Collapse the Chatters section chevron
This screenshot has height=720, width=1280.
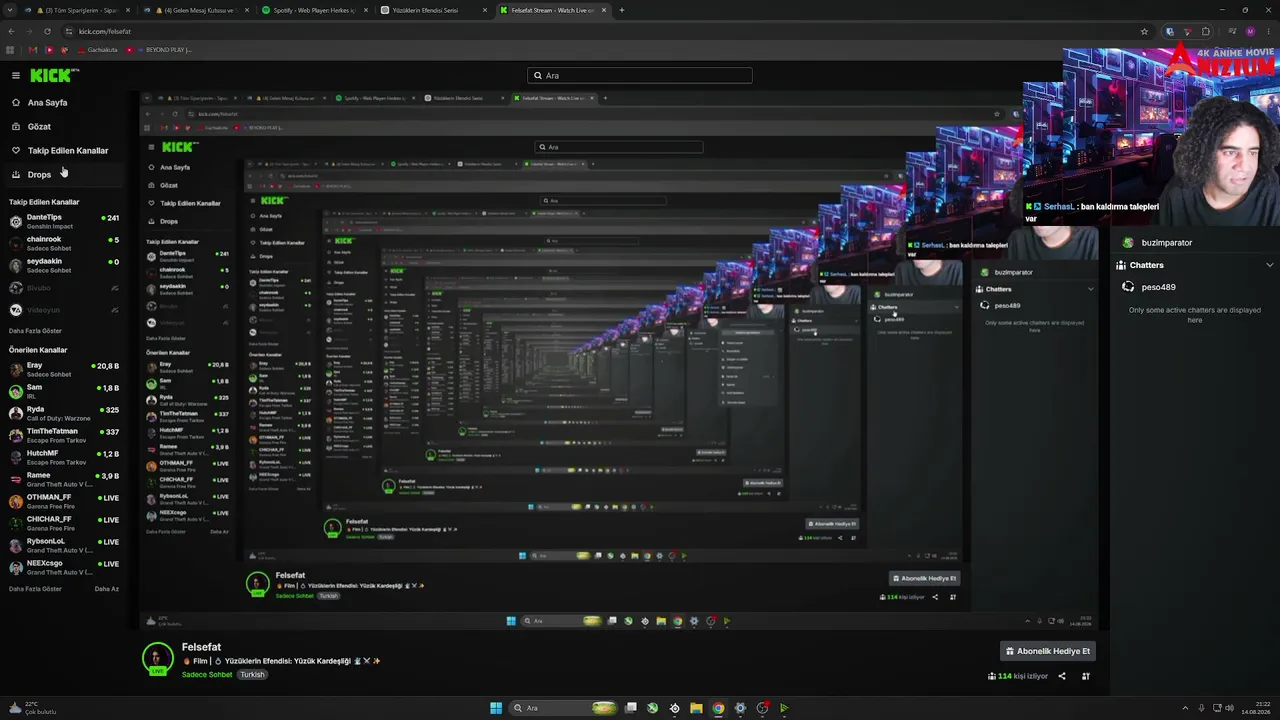click(x=1270, y=265)
